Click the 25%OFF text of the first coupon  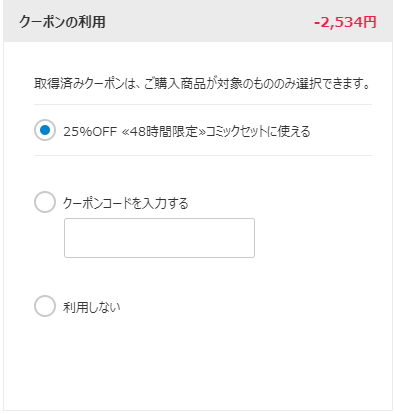click(x=90, y=132)
